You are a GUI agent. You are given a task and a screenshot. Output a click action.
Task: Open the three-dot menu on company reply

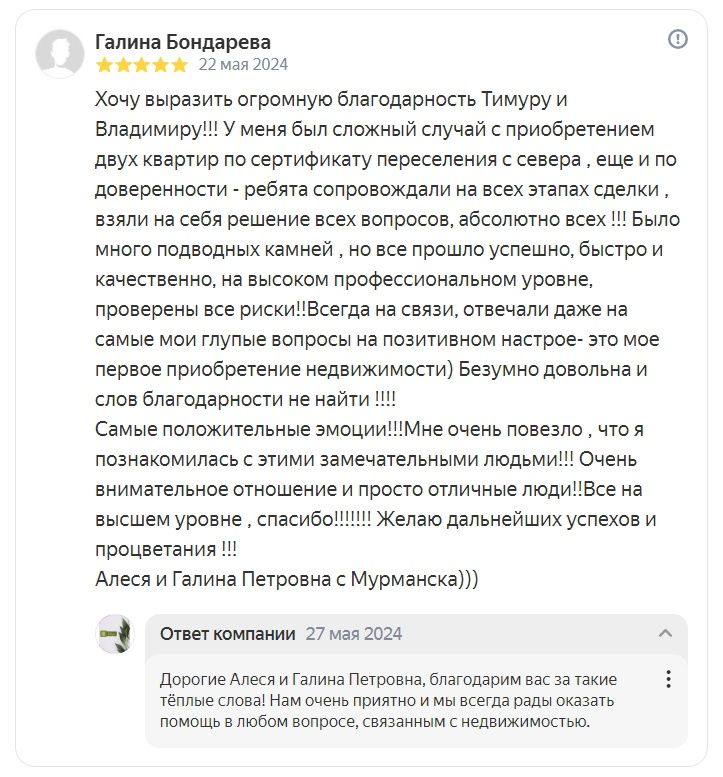coord(668,679)
